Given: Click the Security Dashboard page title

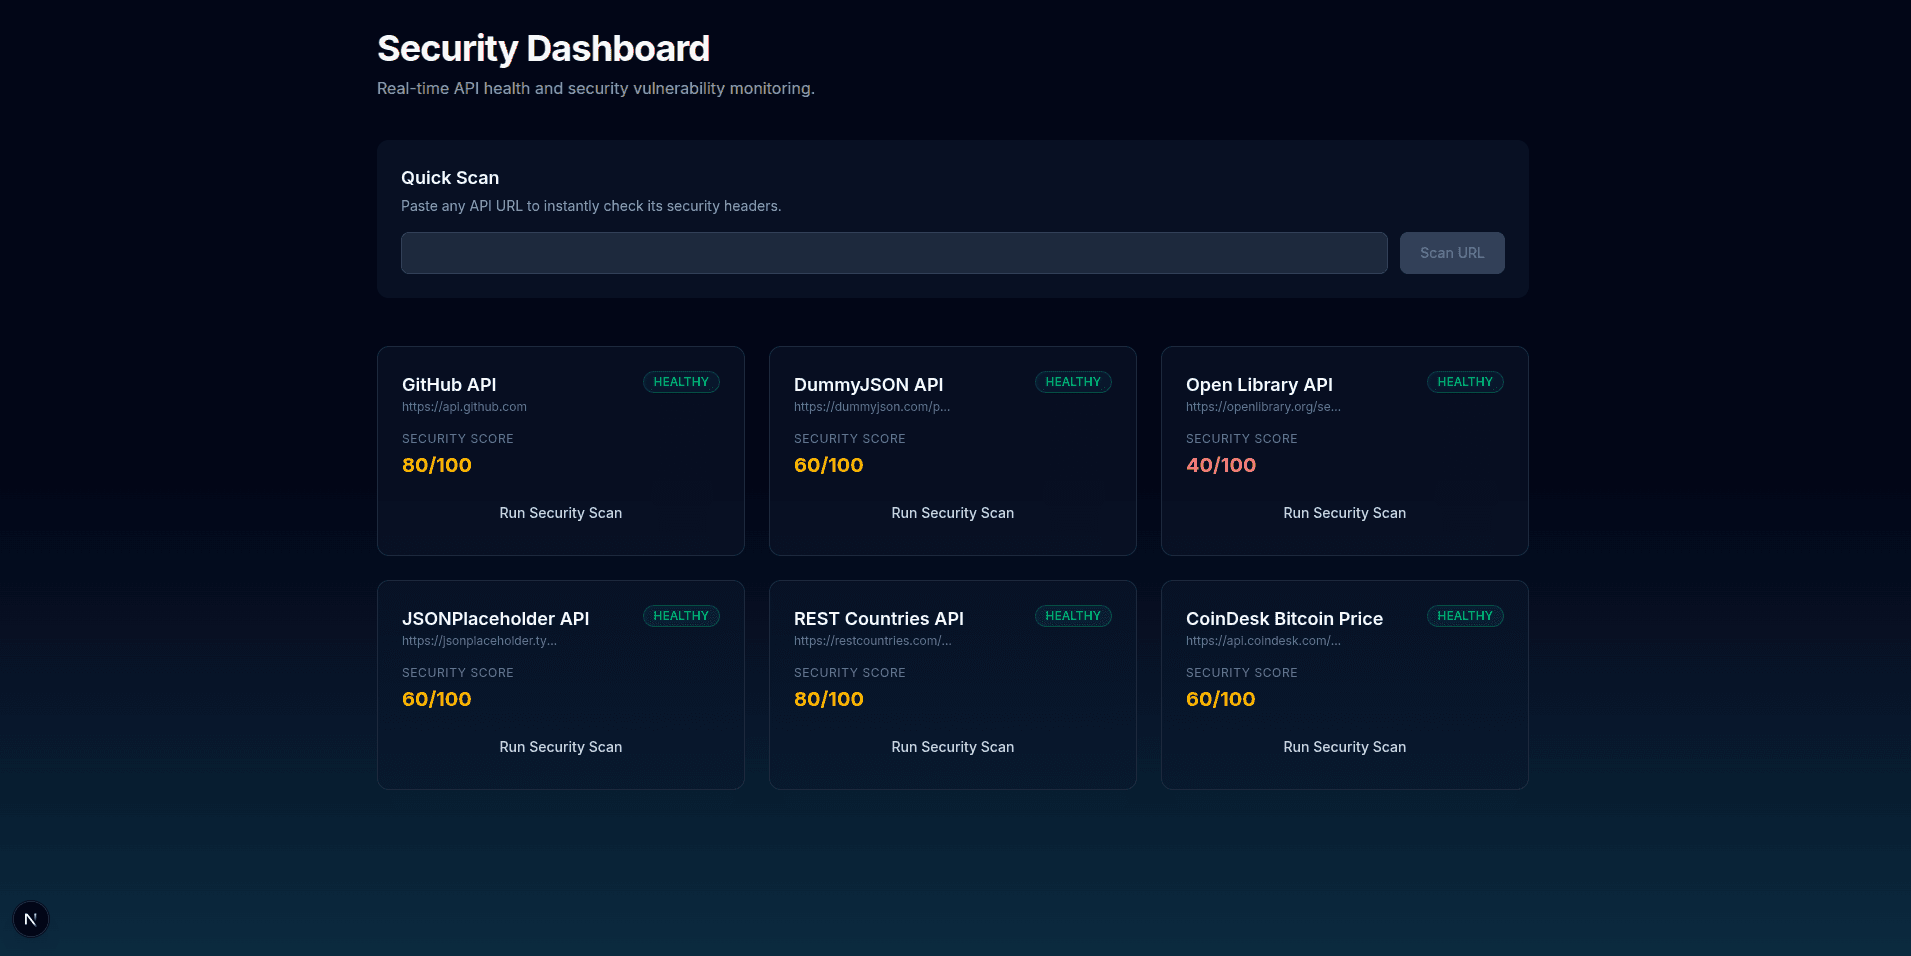Looking at the screenshot, I should pos(543,47).
